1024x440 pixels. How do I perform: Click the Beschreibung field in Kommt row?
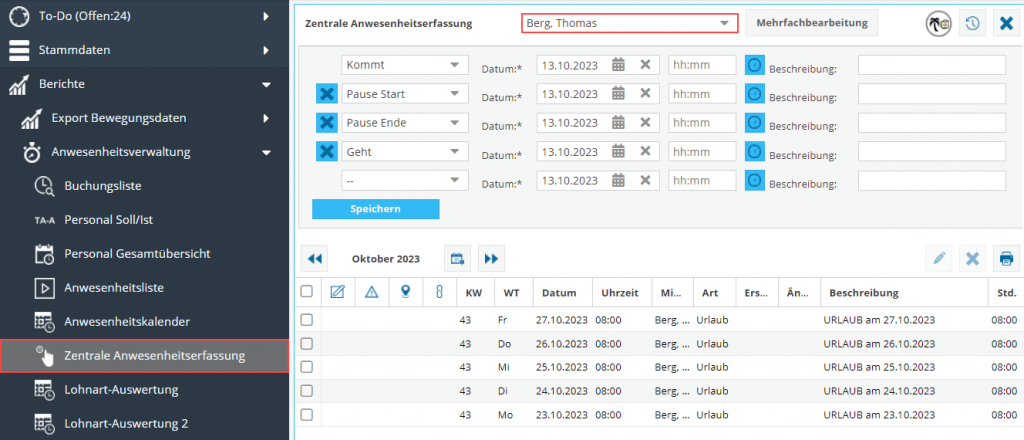[931, 65]
